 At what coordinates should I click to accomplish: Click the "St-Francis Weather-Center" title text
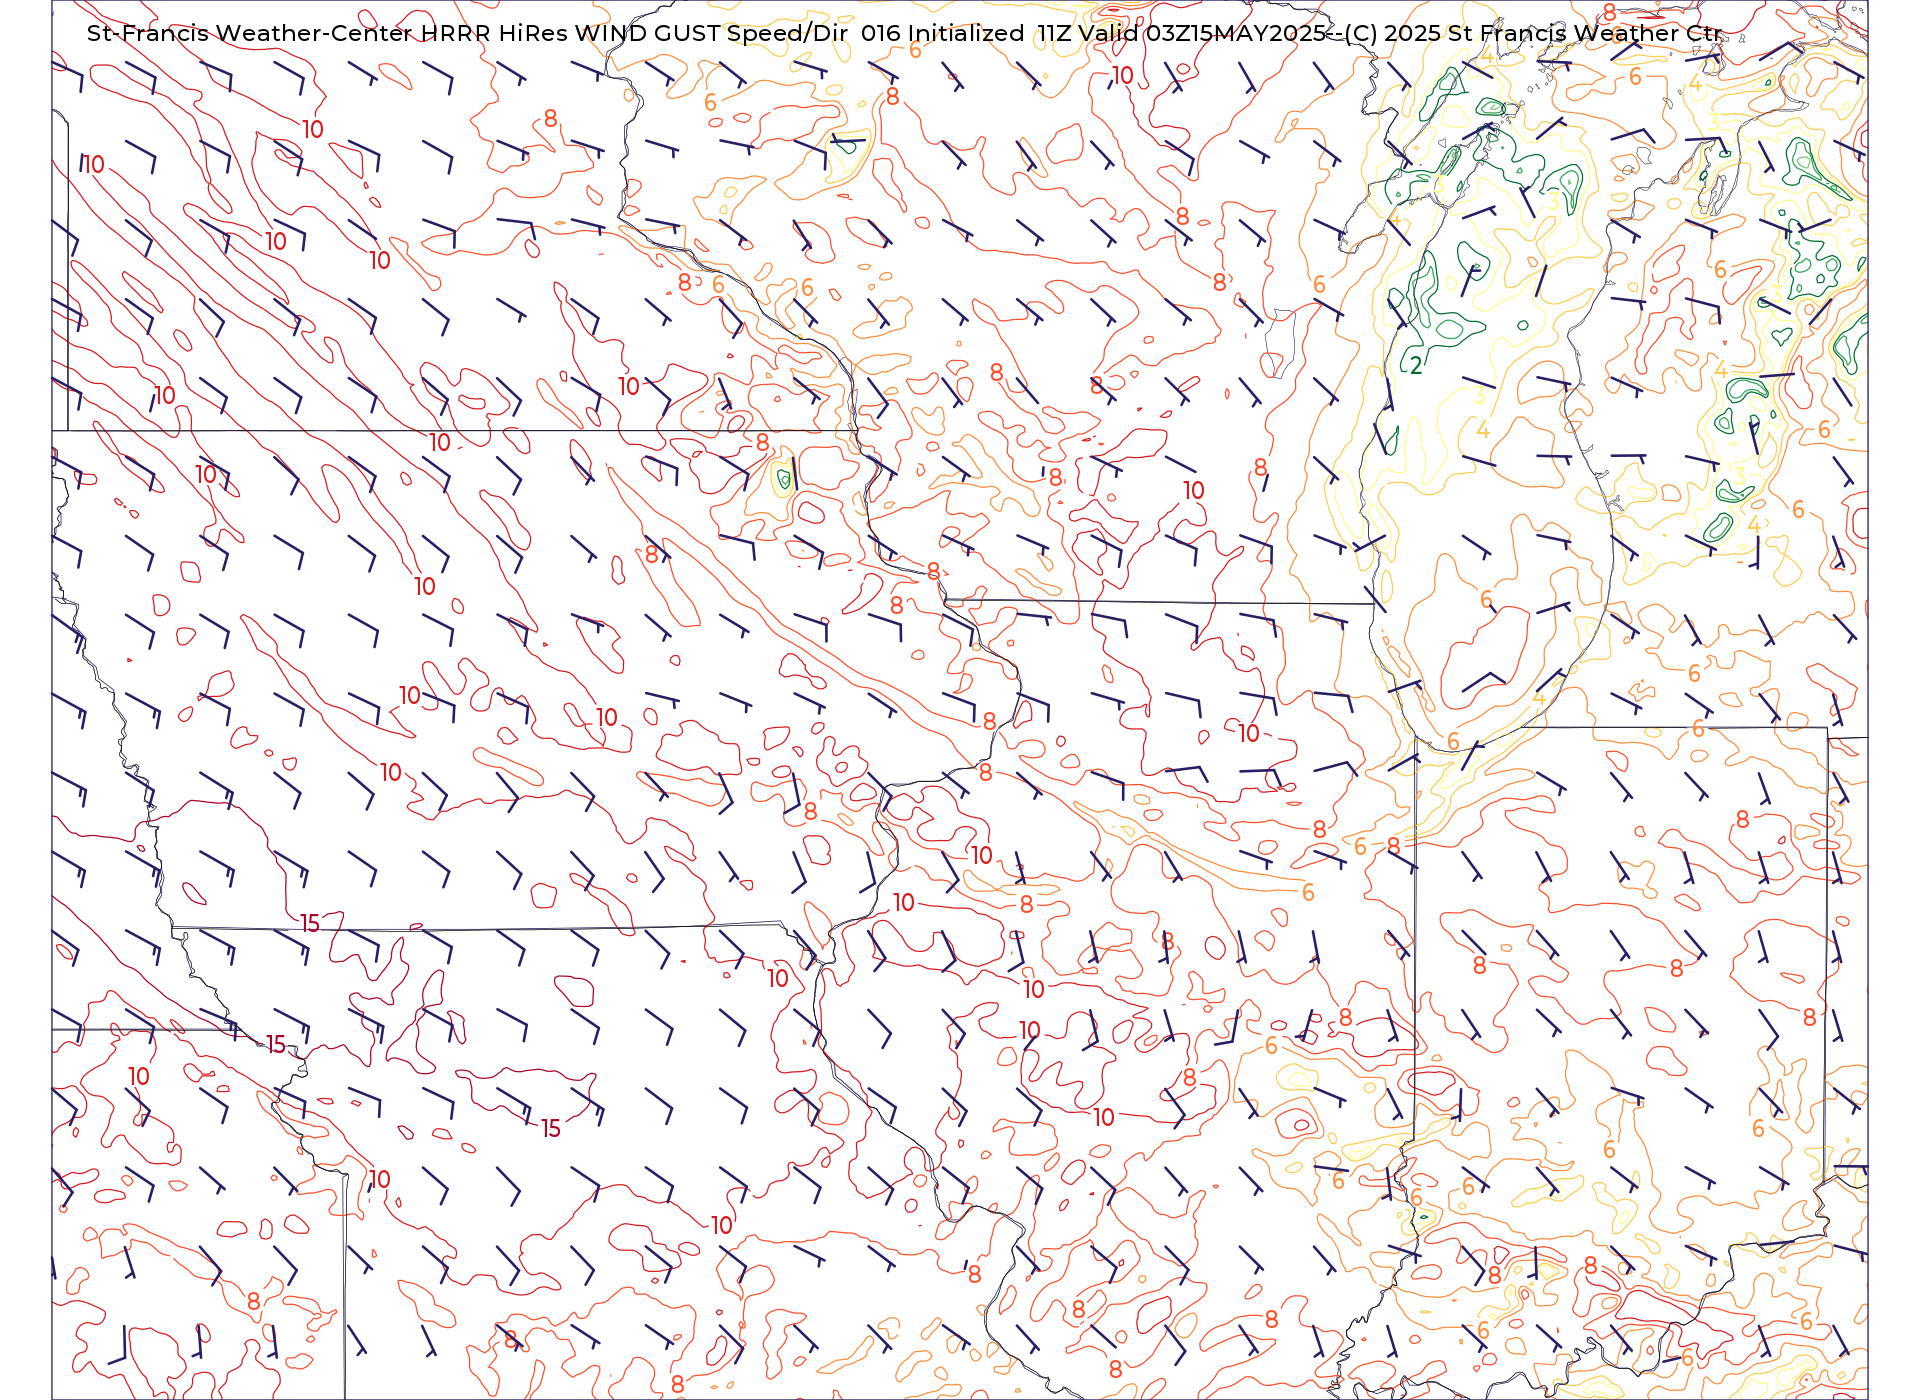(250, 33)
